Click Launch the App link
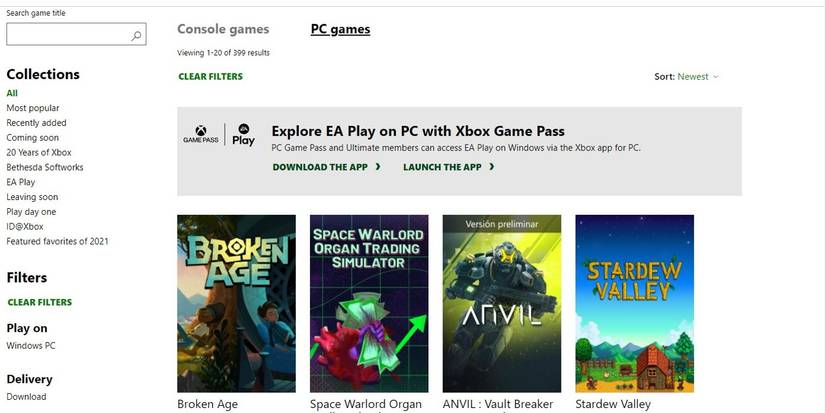The height and width of the screenshot is (413, 825). [x=442, y=167]
